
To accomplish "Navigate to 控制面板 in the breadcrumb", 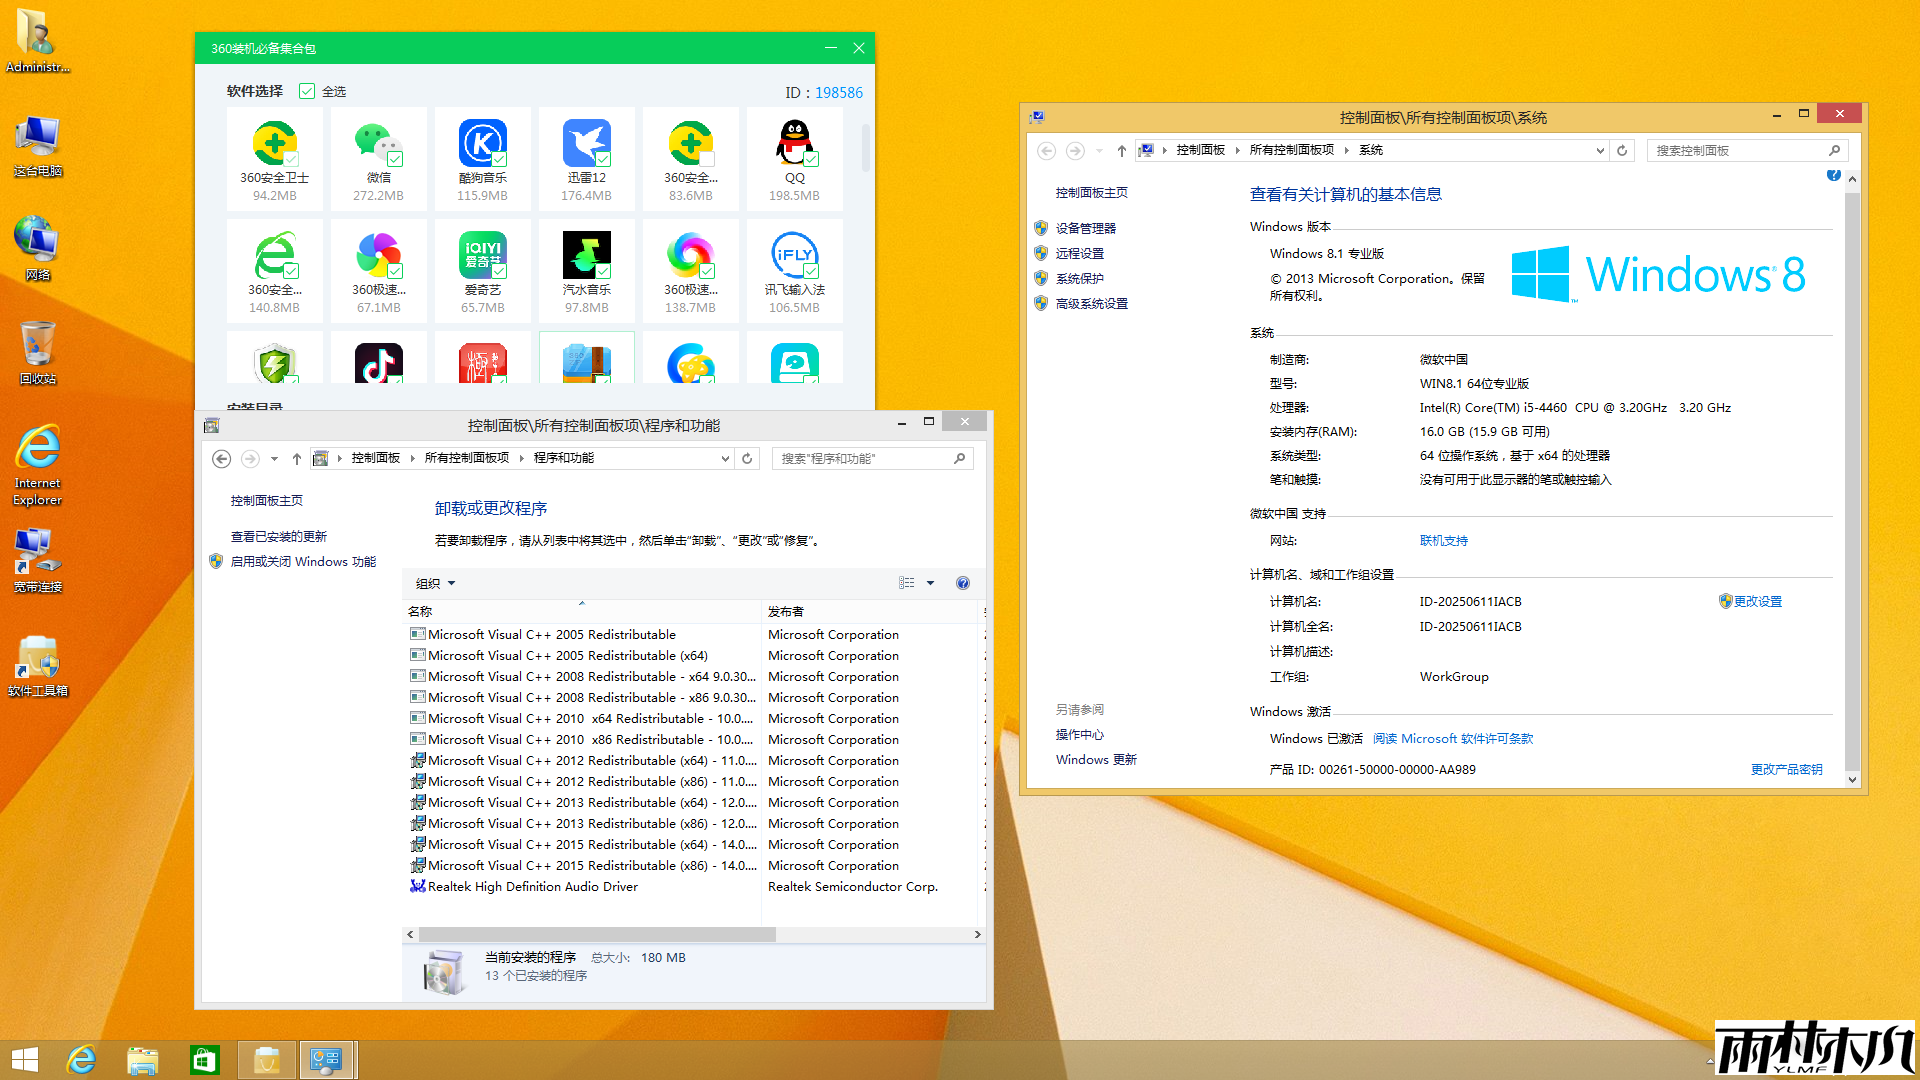I will pos(1200,149).
